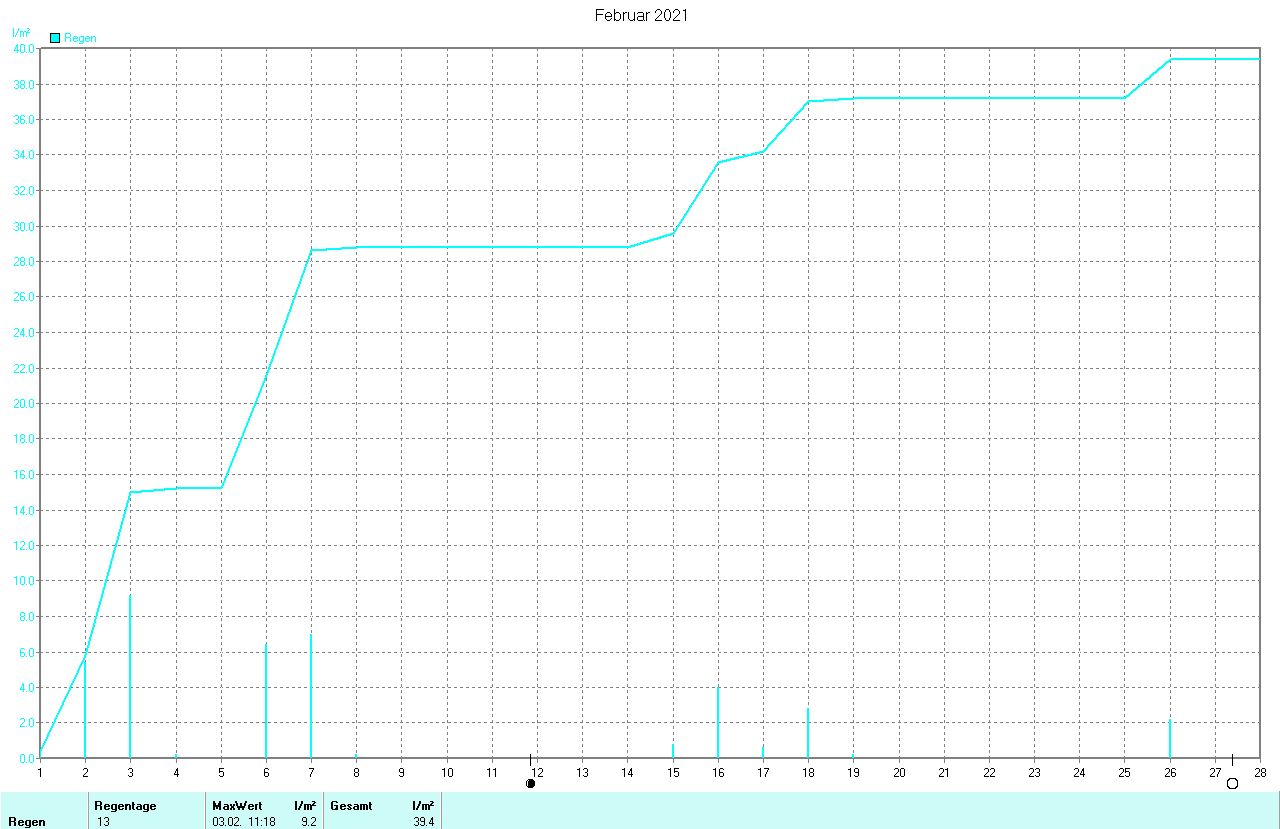Viewport: 1280px width, 829px height.
Task: Click the x-axis day label 7
Action: click(x=311, y=772)
